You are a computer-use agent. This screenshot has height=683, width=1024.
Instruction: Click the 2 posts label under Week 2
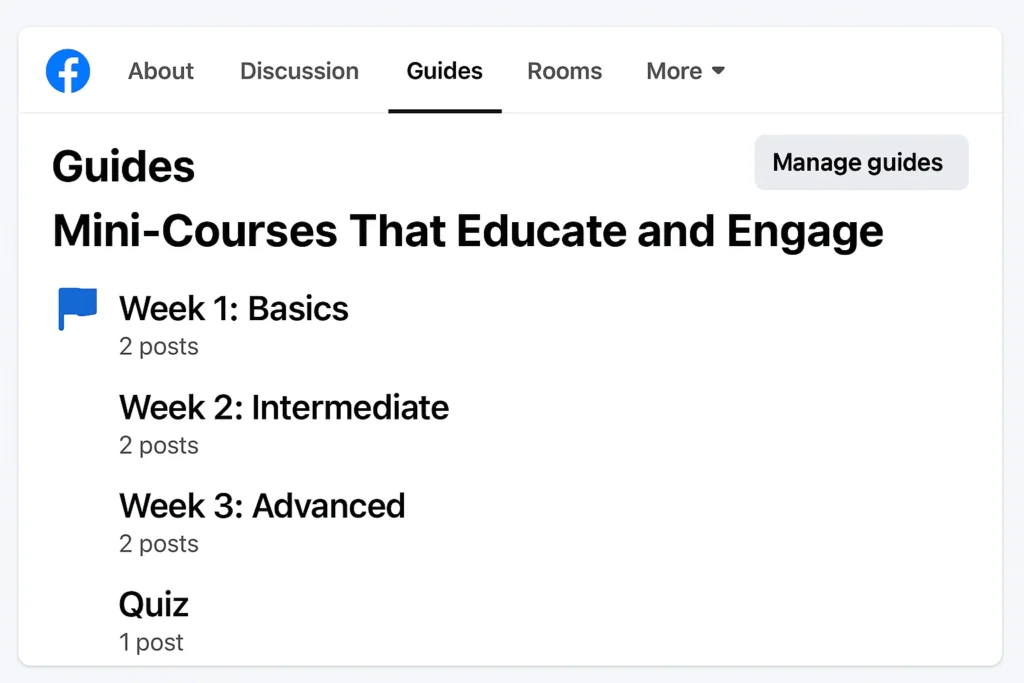point(159,446)
